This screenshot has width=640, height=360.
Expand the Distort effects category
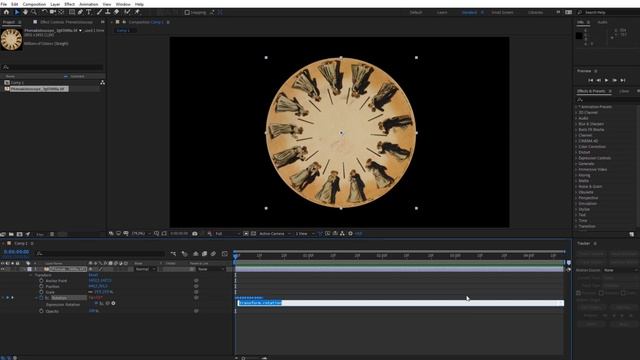pyautogui.click(x=576, y=152)
